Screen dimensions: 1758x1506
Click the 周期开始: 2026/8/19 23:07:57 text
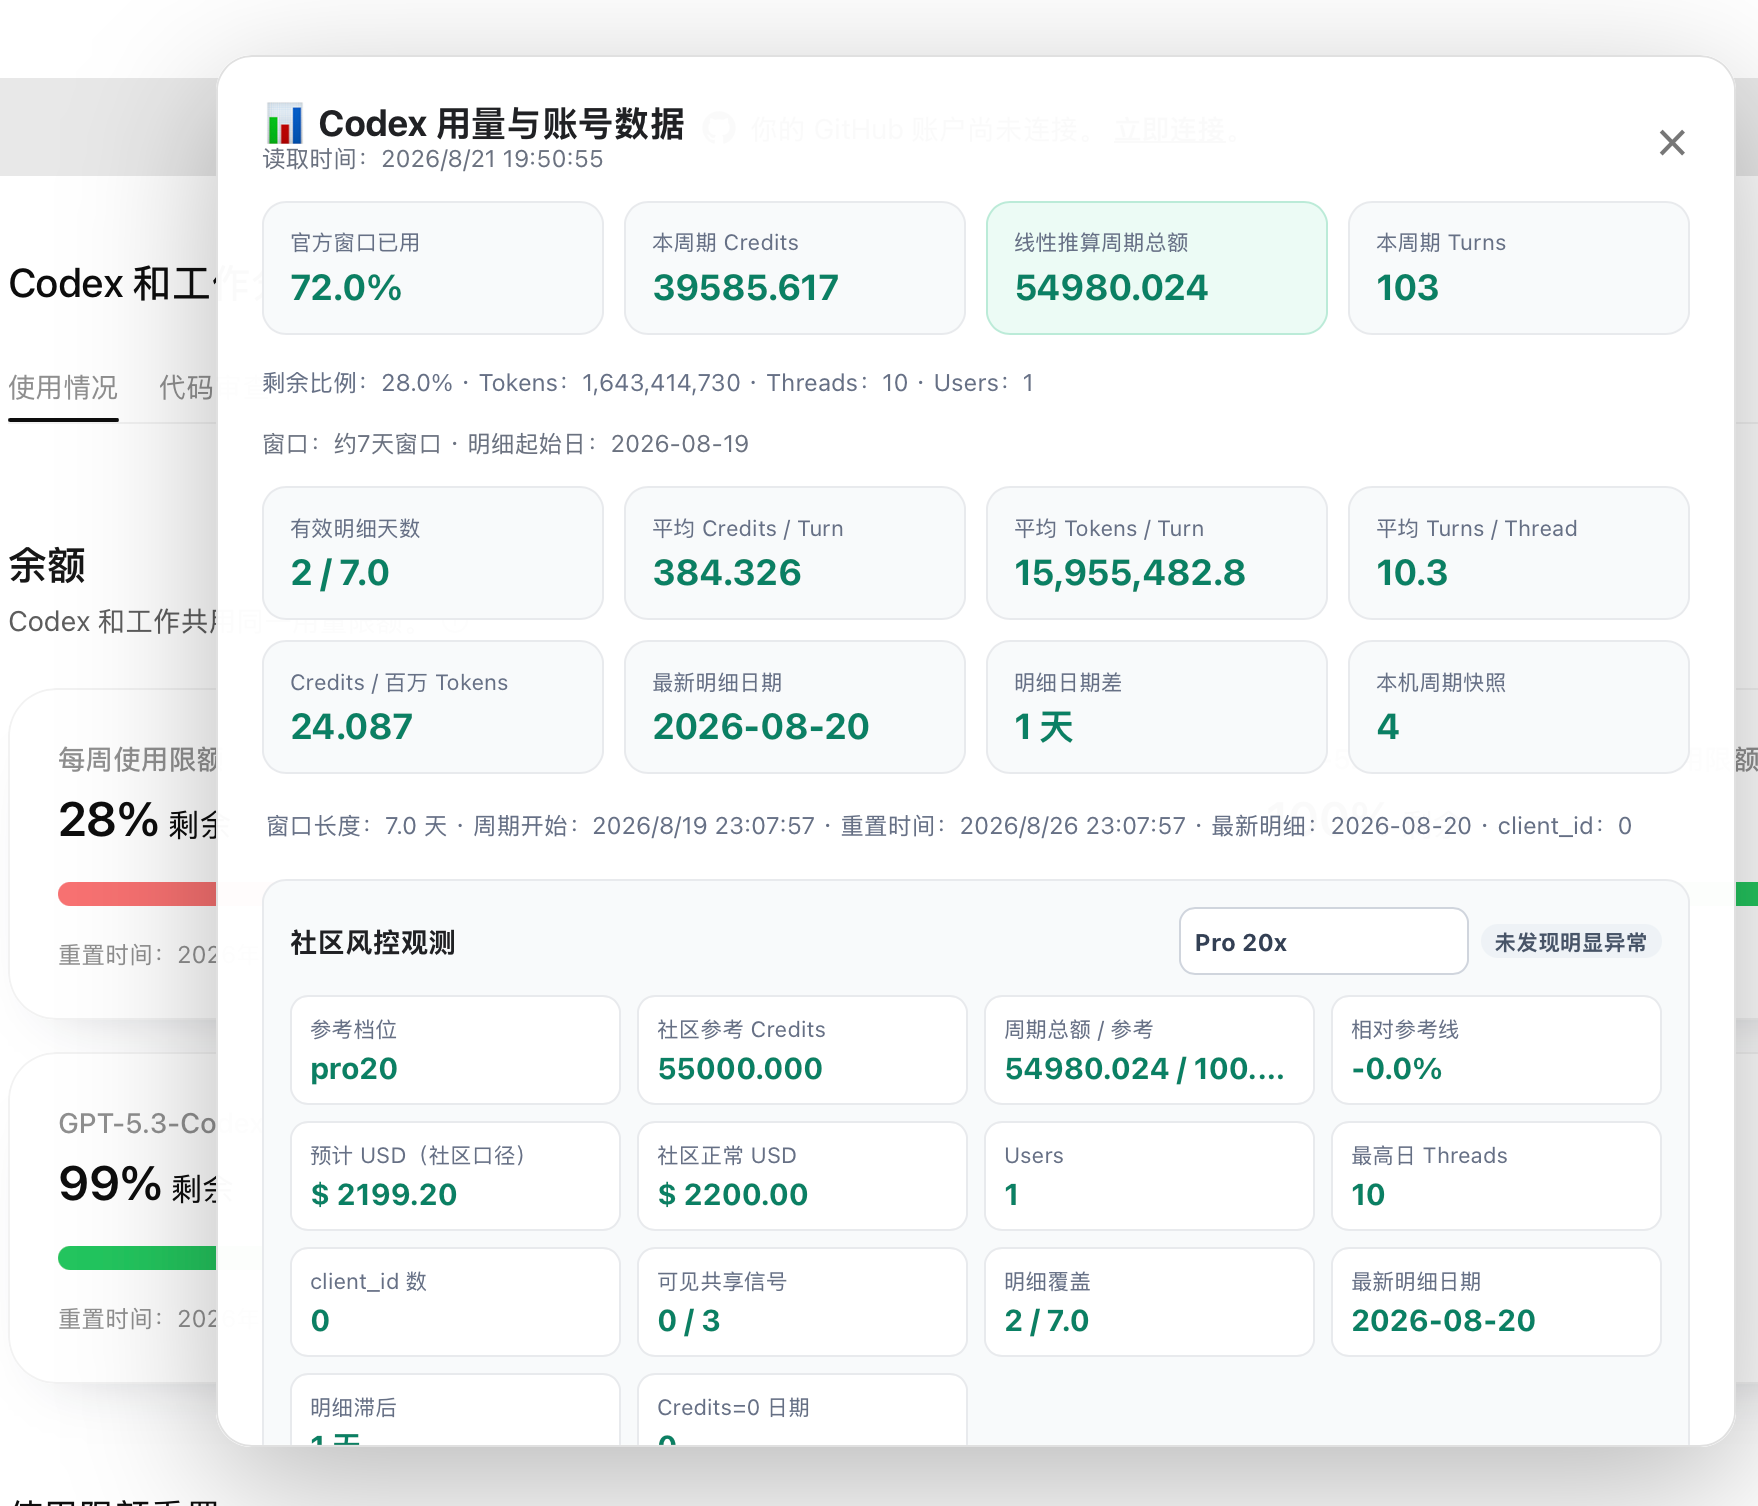coord(644,826)
